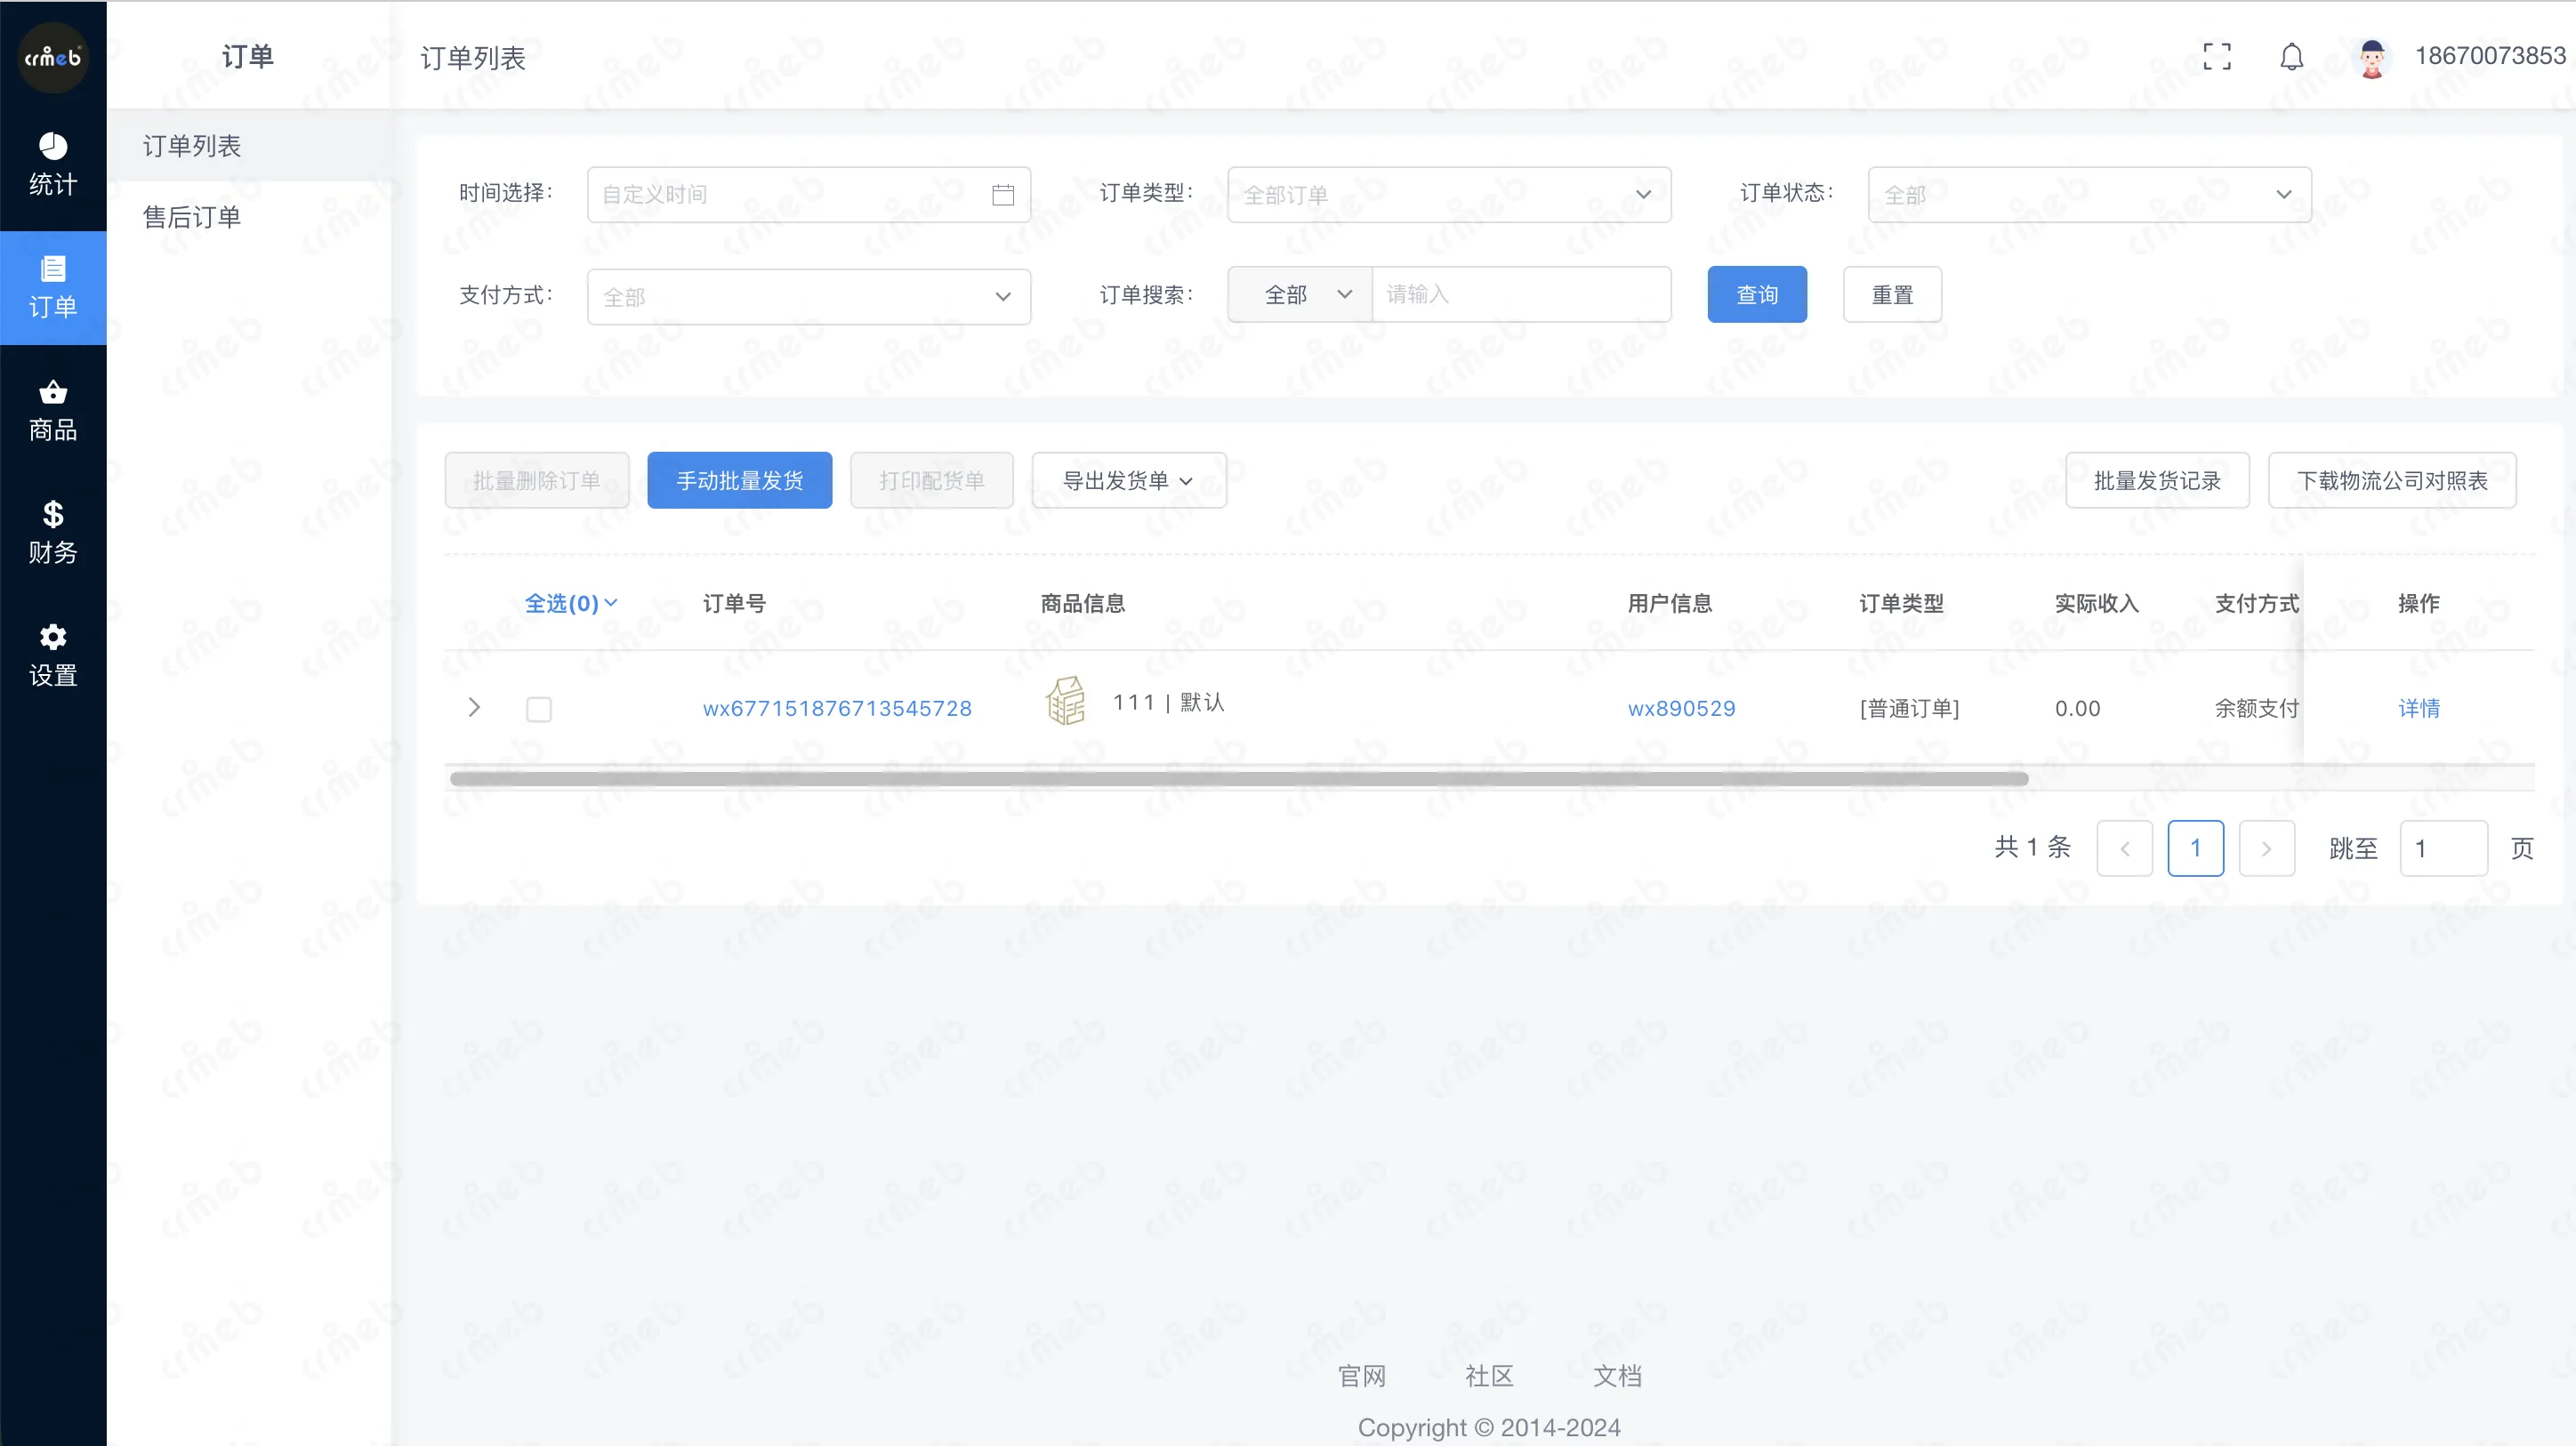
Task: Click the user avatar icon
Action: [x=2372, y=57]
